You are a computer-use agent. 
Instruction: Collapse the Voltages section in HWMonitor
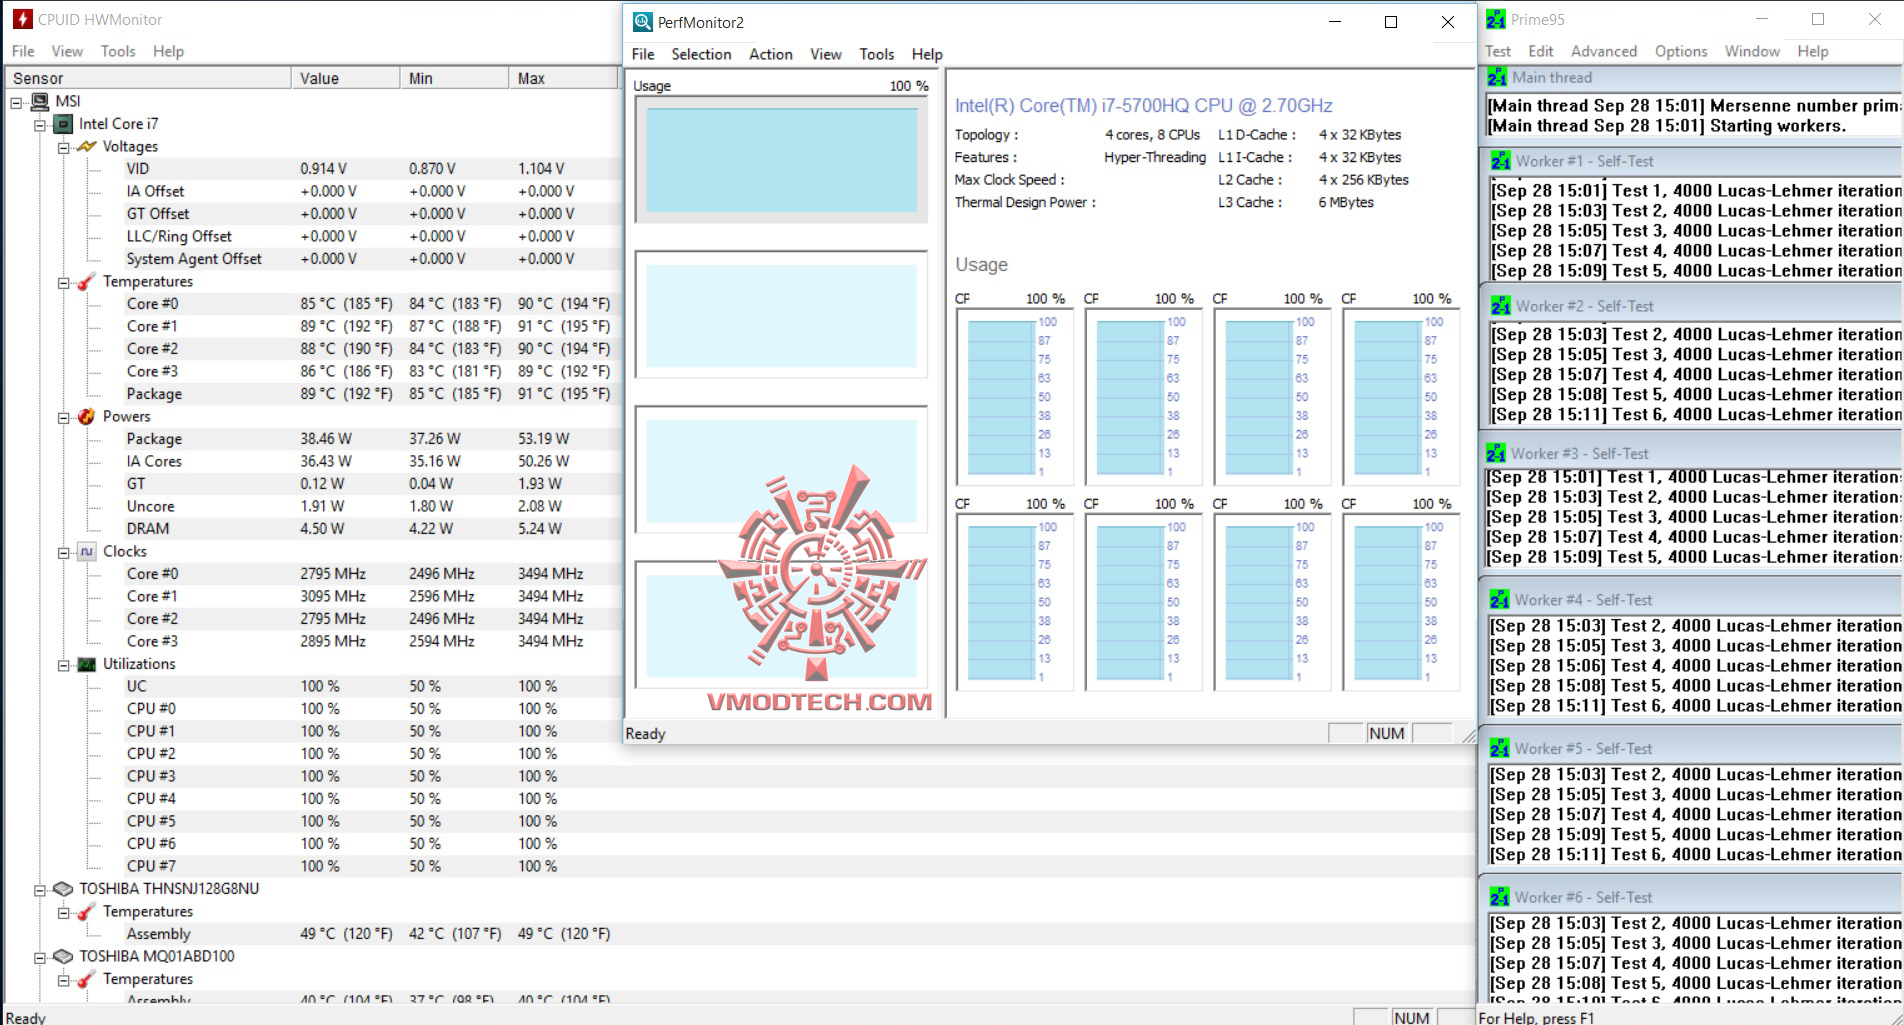[x=63, y=147]
